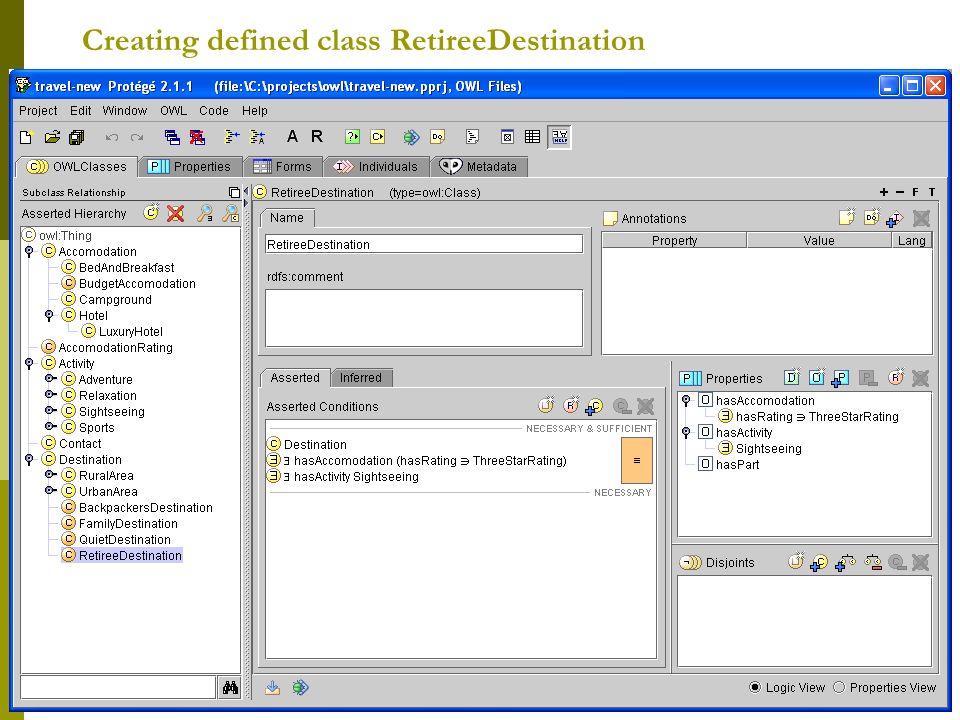Click the download arrow icon at bottom bar
This screenshot has width=960, height=720.
(272, 688)
